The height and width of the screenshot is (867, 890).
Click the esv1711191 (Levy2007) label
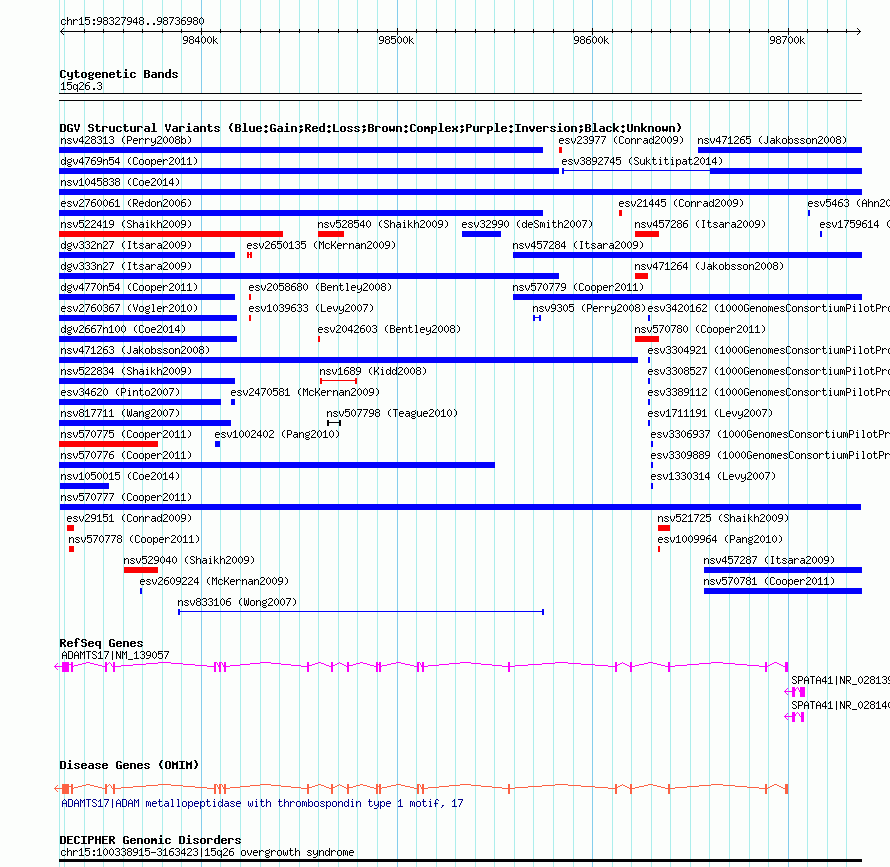(710, 413)
